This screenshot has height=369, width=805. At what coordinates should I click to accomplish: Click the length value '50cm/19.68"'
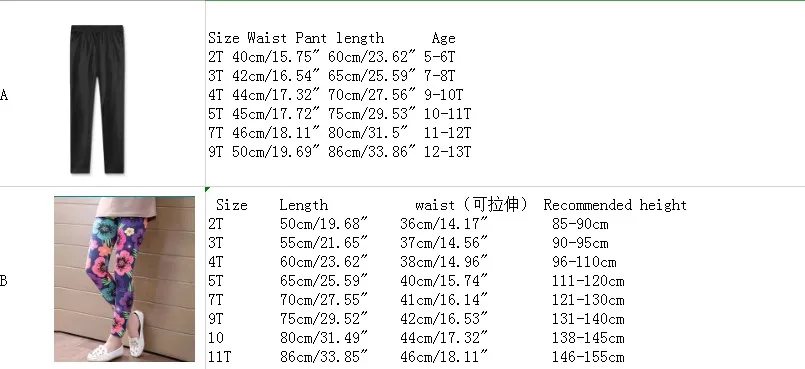[324, 224]
